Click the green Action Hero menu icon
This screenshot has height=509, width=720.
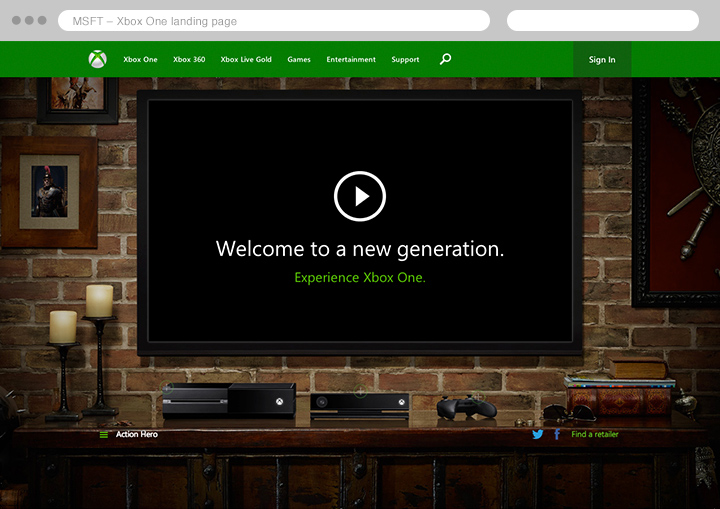[104, 435]
